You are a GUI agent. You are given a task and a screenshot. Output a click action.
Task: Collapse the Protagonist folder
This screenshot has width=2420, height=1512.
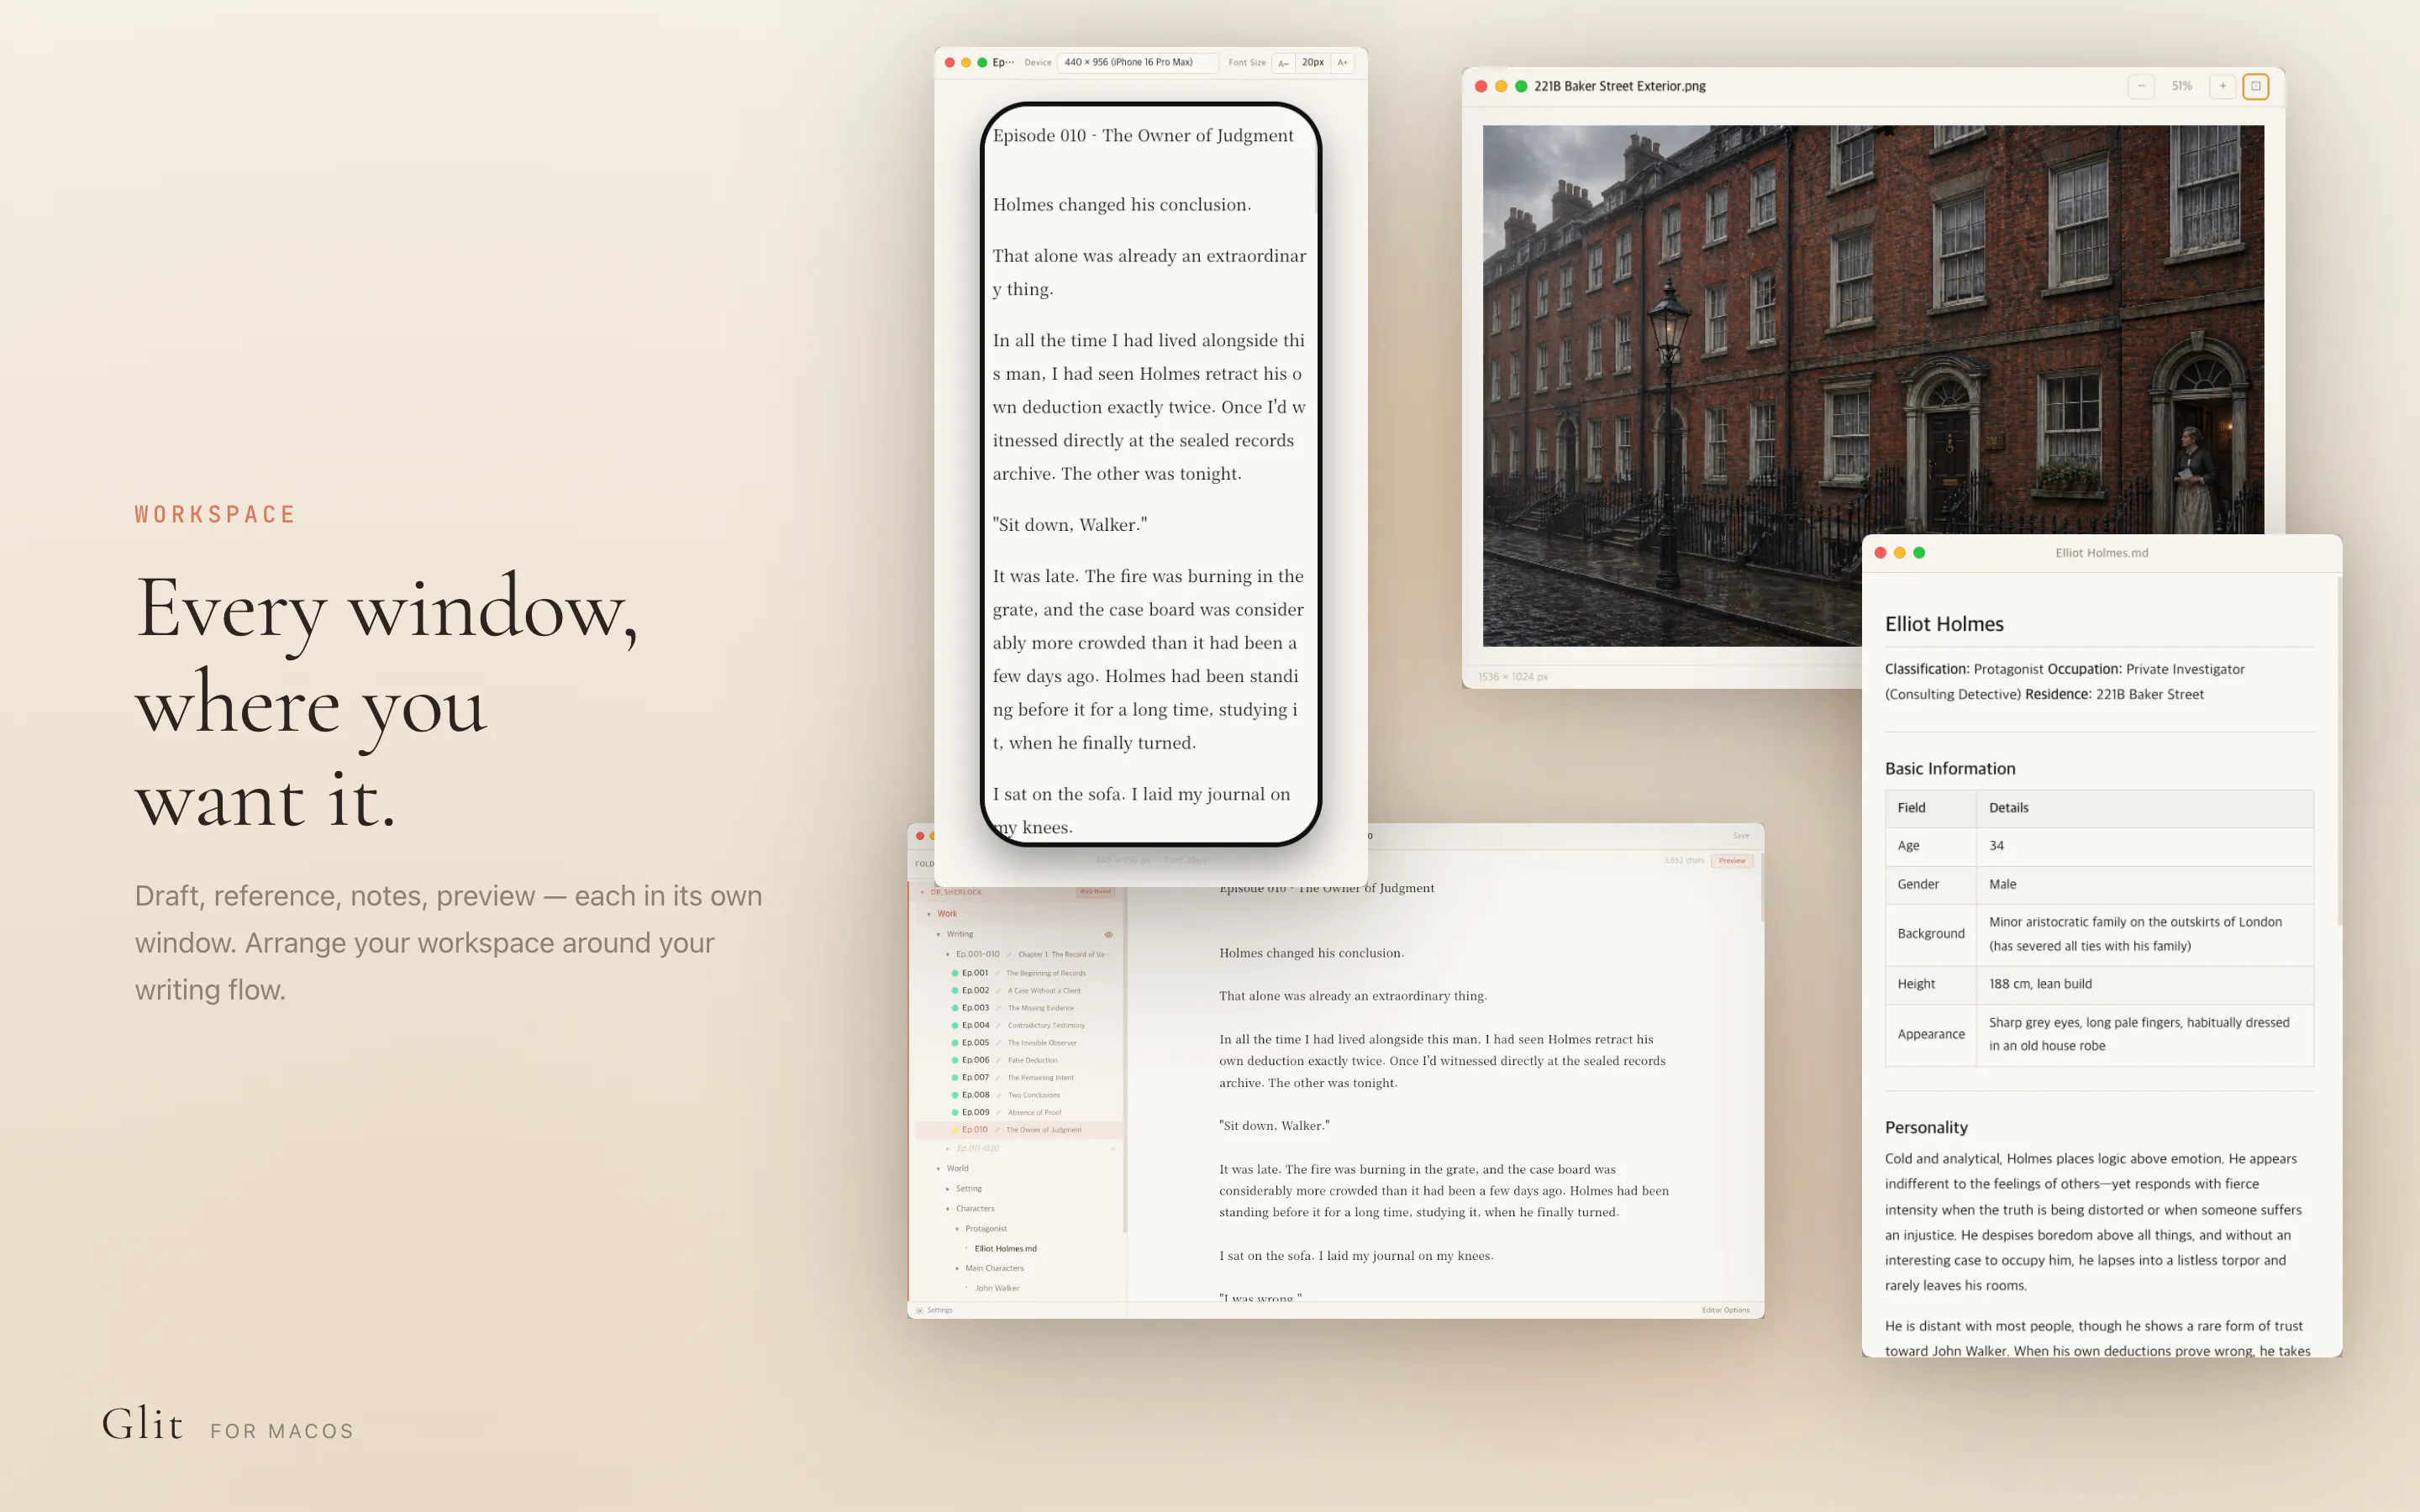pyautogui.click(x=957, y=1229)
